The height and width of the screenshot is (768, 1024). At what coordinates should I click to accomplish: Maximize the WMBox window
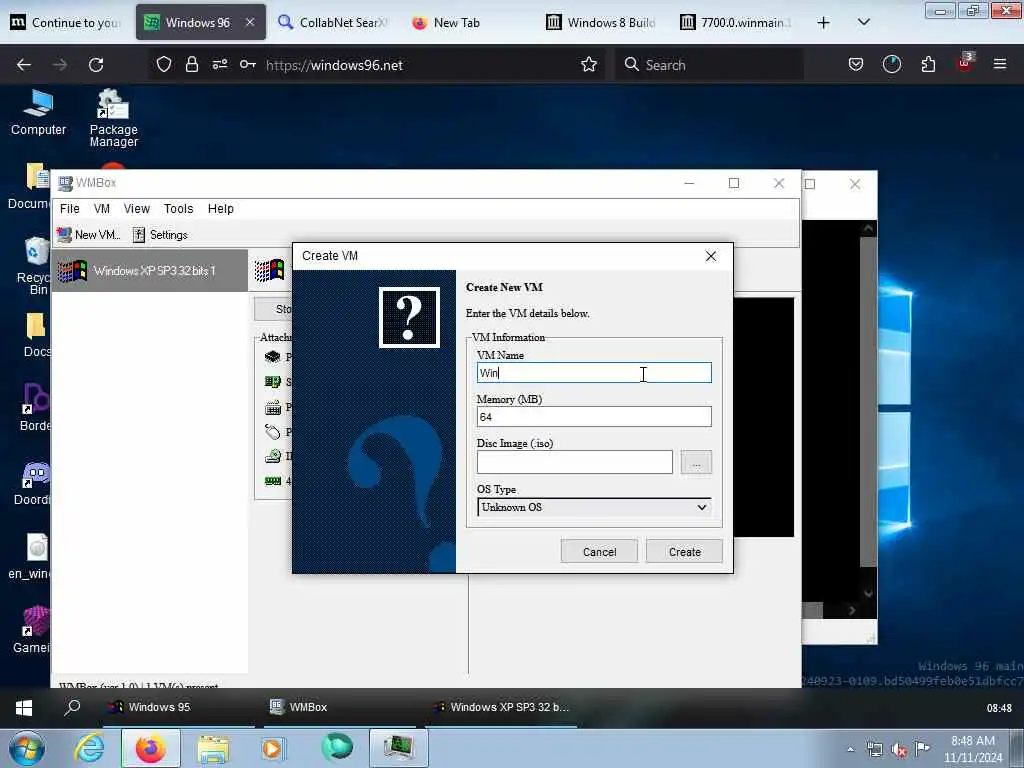tap(733, 184)
